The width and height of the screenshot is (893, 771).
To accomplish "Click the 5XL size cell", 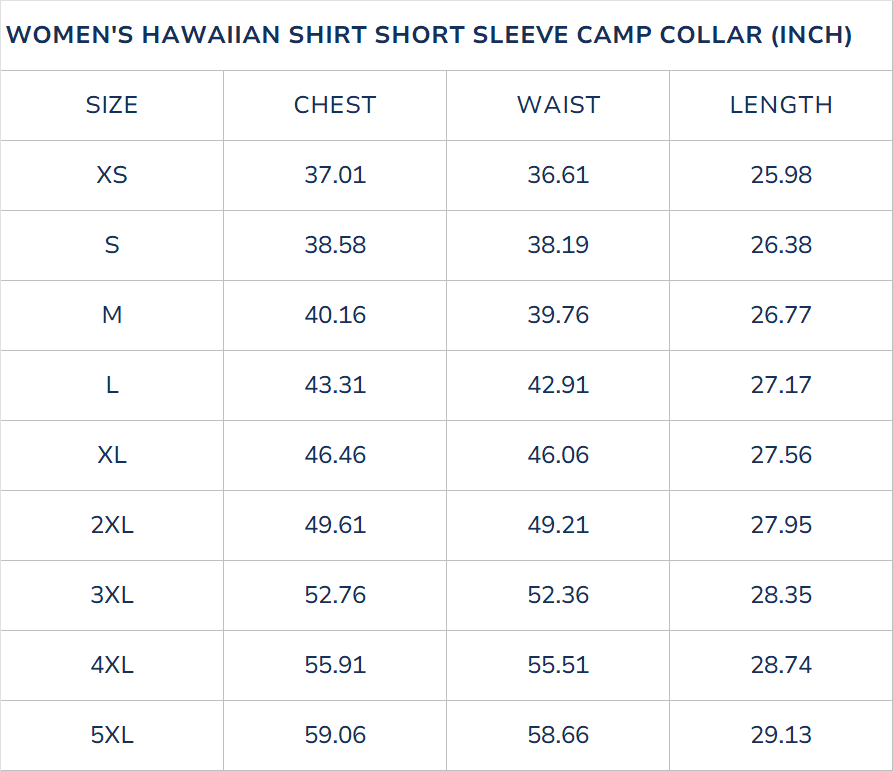I will click(x=112, y=735).
